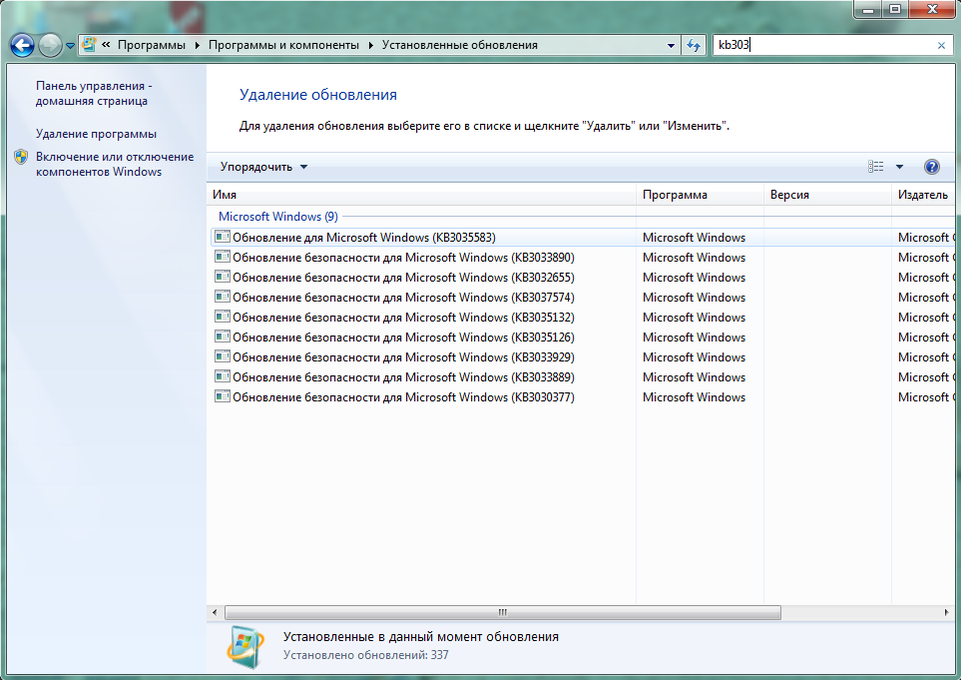Click the right arrow of horizontal scrollbar
Image resolution: width=961 pixels, height=680 pixels.
pyautogui.click(x=947, y=612)
